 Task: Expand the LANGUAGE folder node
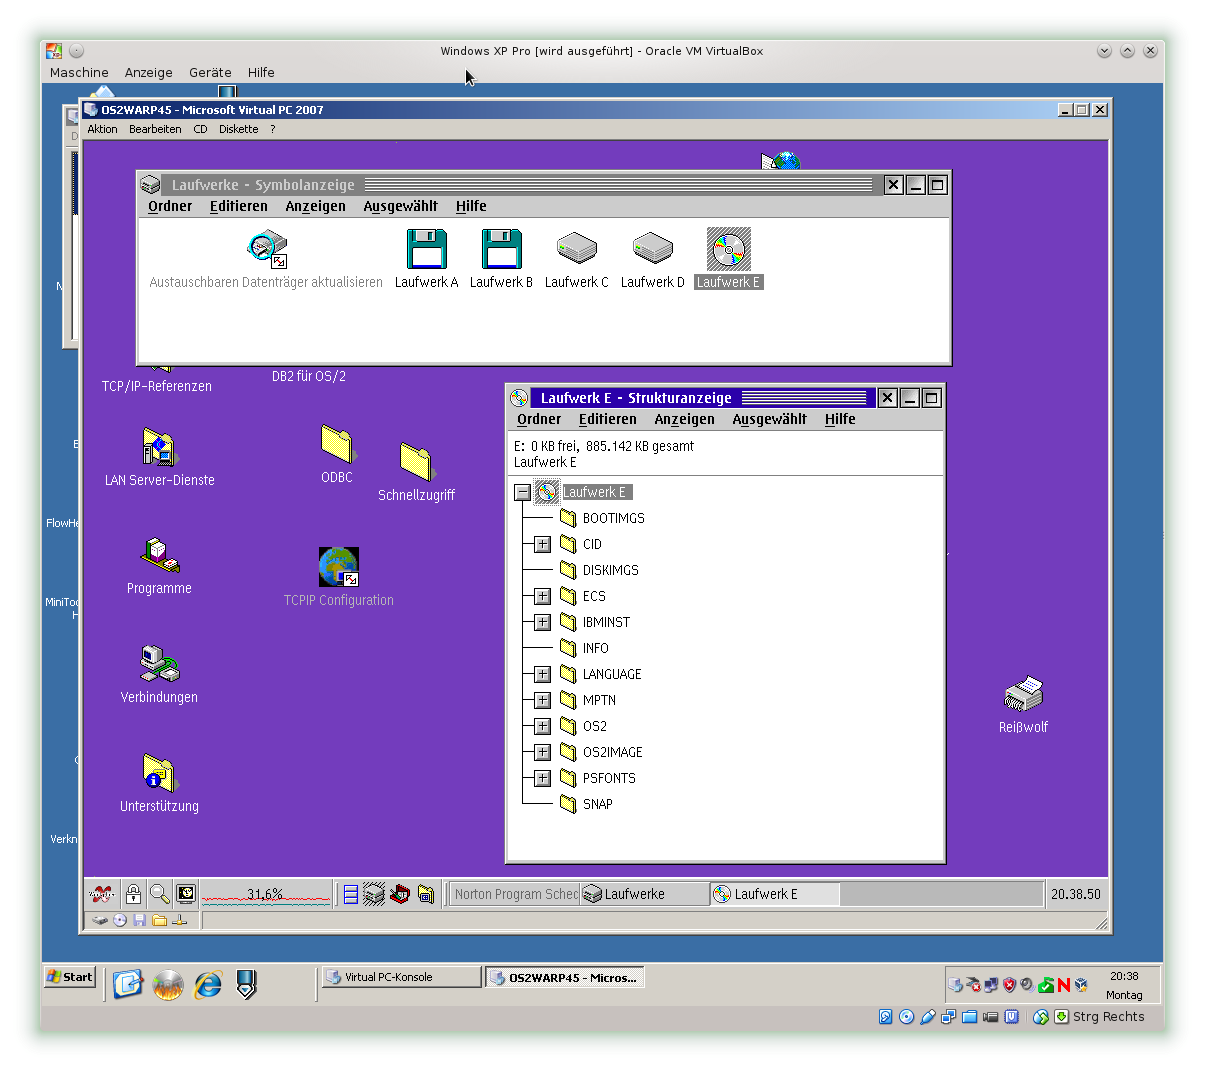click(542, 674)
